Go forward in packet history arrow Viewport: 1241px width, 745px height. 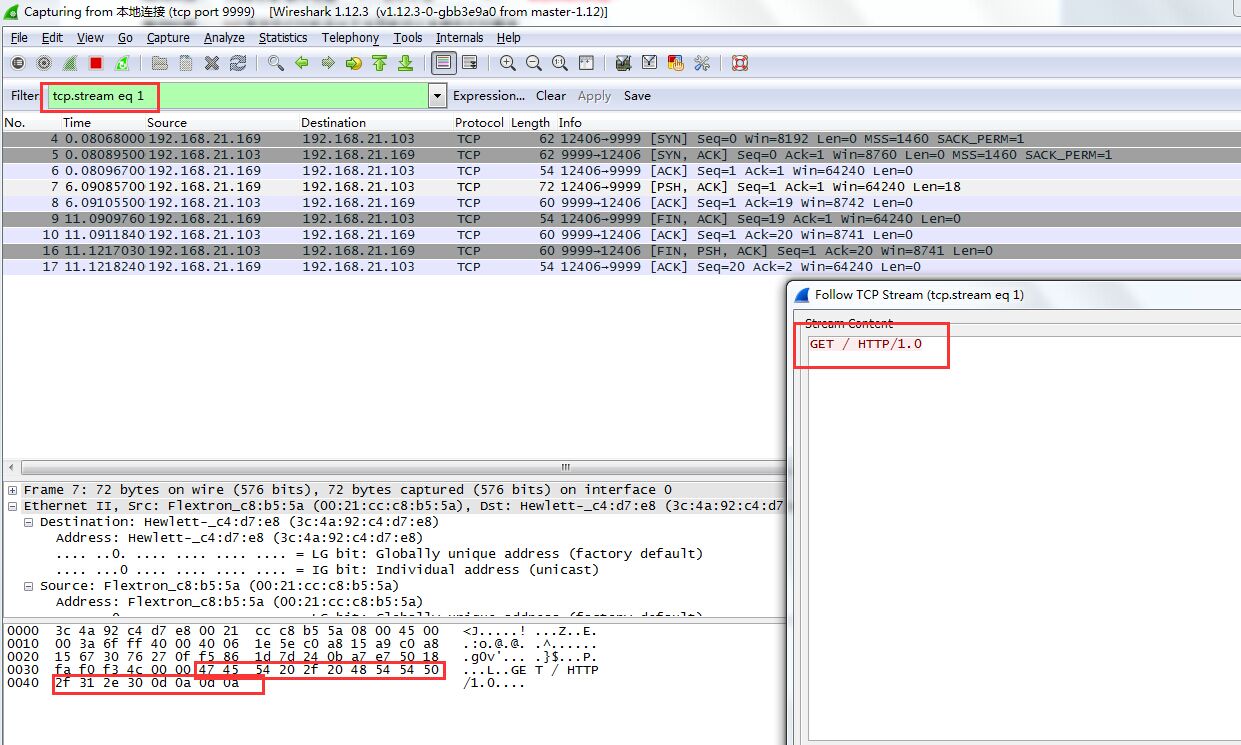click(x=328, y=63)
